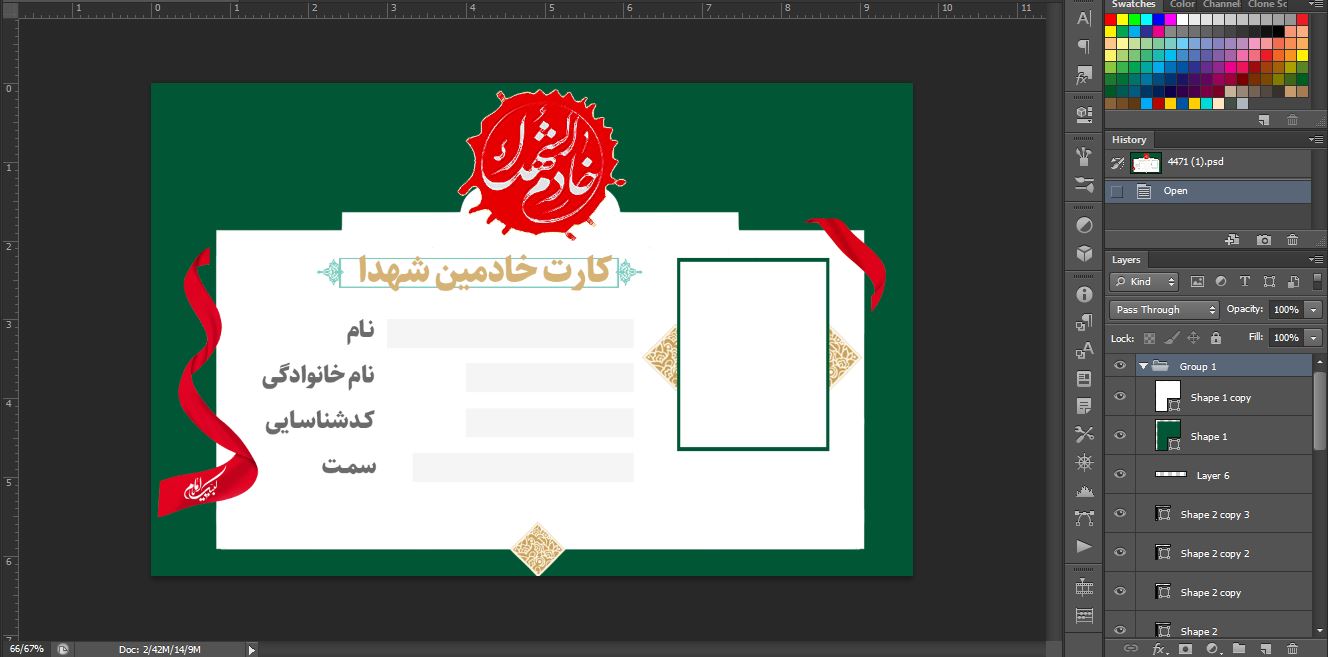Open the Layers panel flyout menu
Image resolution: width=1328 pixels, height=657 pixels.
point(1315,260)
